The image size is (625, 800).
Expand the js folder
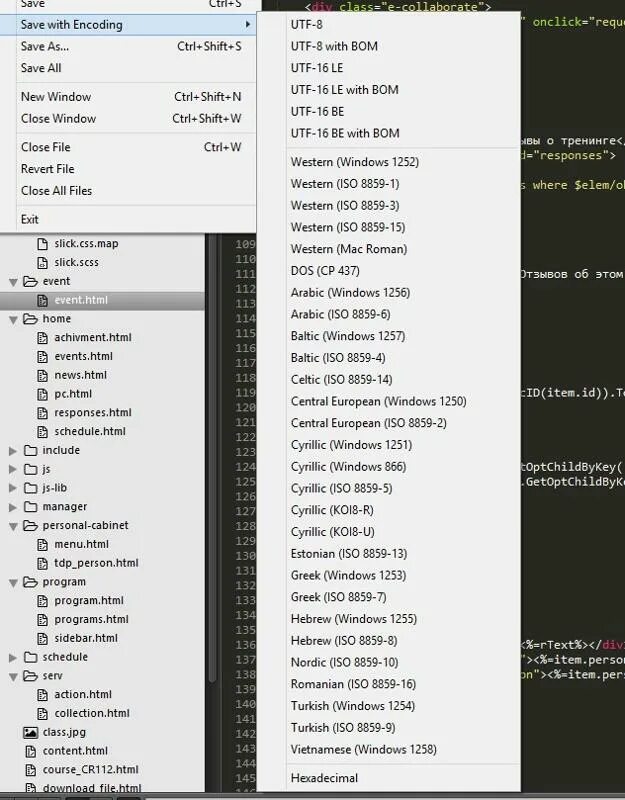(x=13, y=469)
